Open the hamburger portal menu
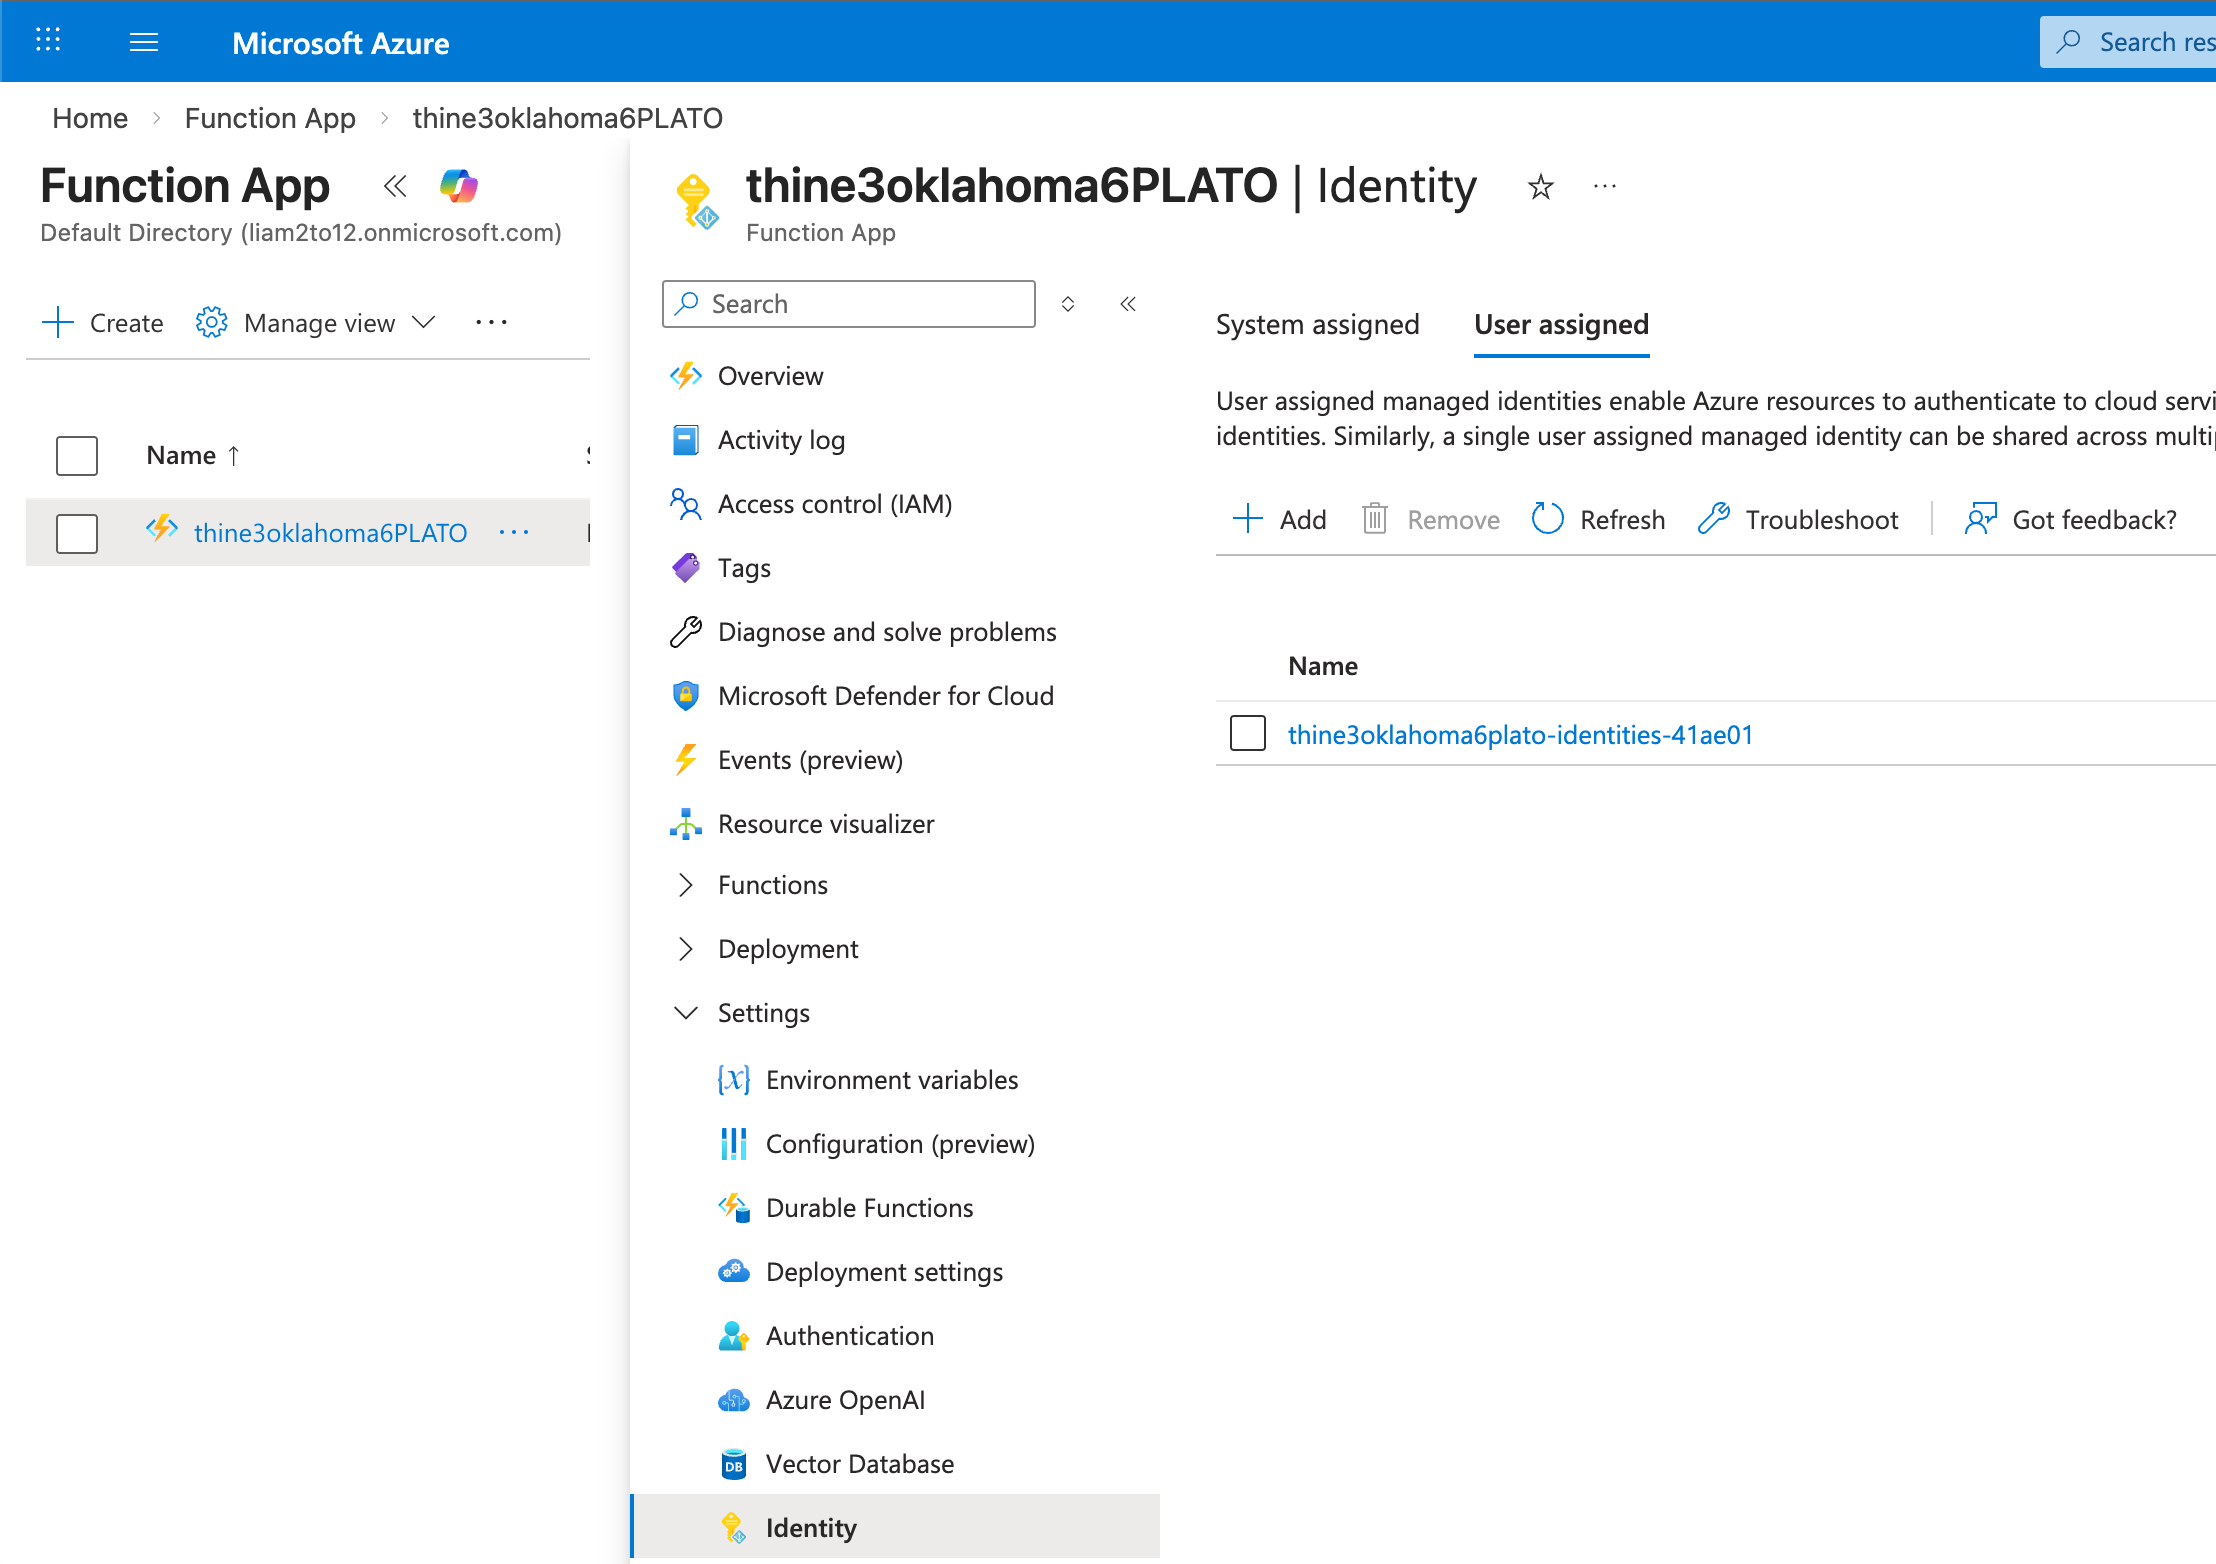Viewport: 2216px width, 1564px height. [x=144, y=42]
